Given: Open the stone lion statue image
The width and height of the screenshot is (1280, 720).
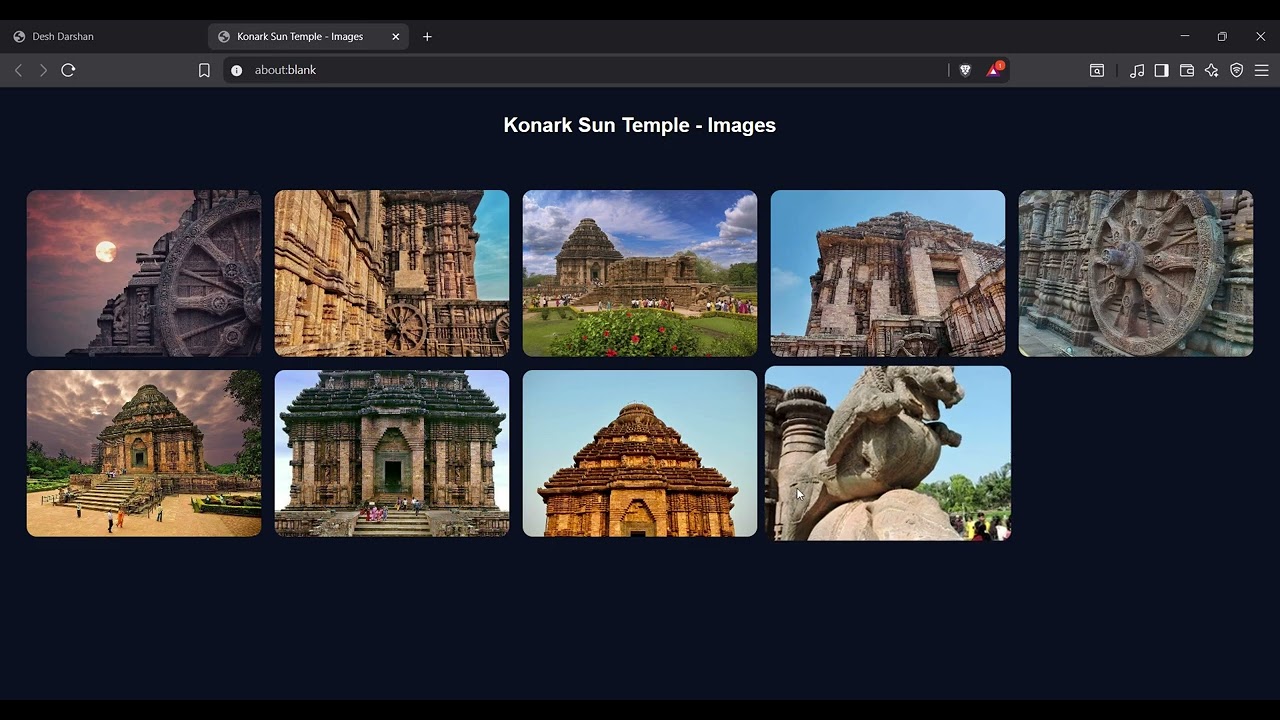Looking at the screenshot, I should click(888, 453).
